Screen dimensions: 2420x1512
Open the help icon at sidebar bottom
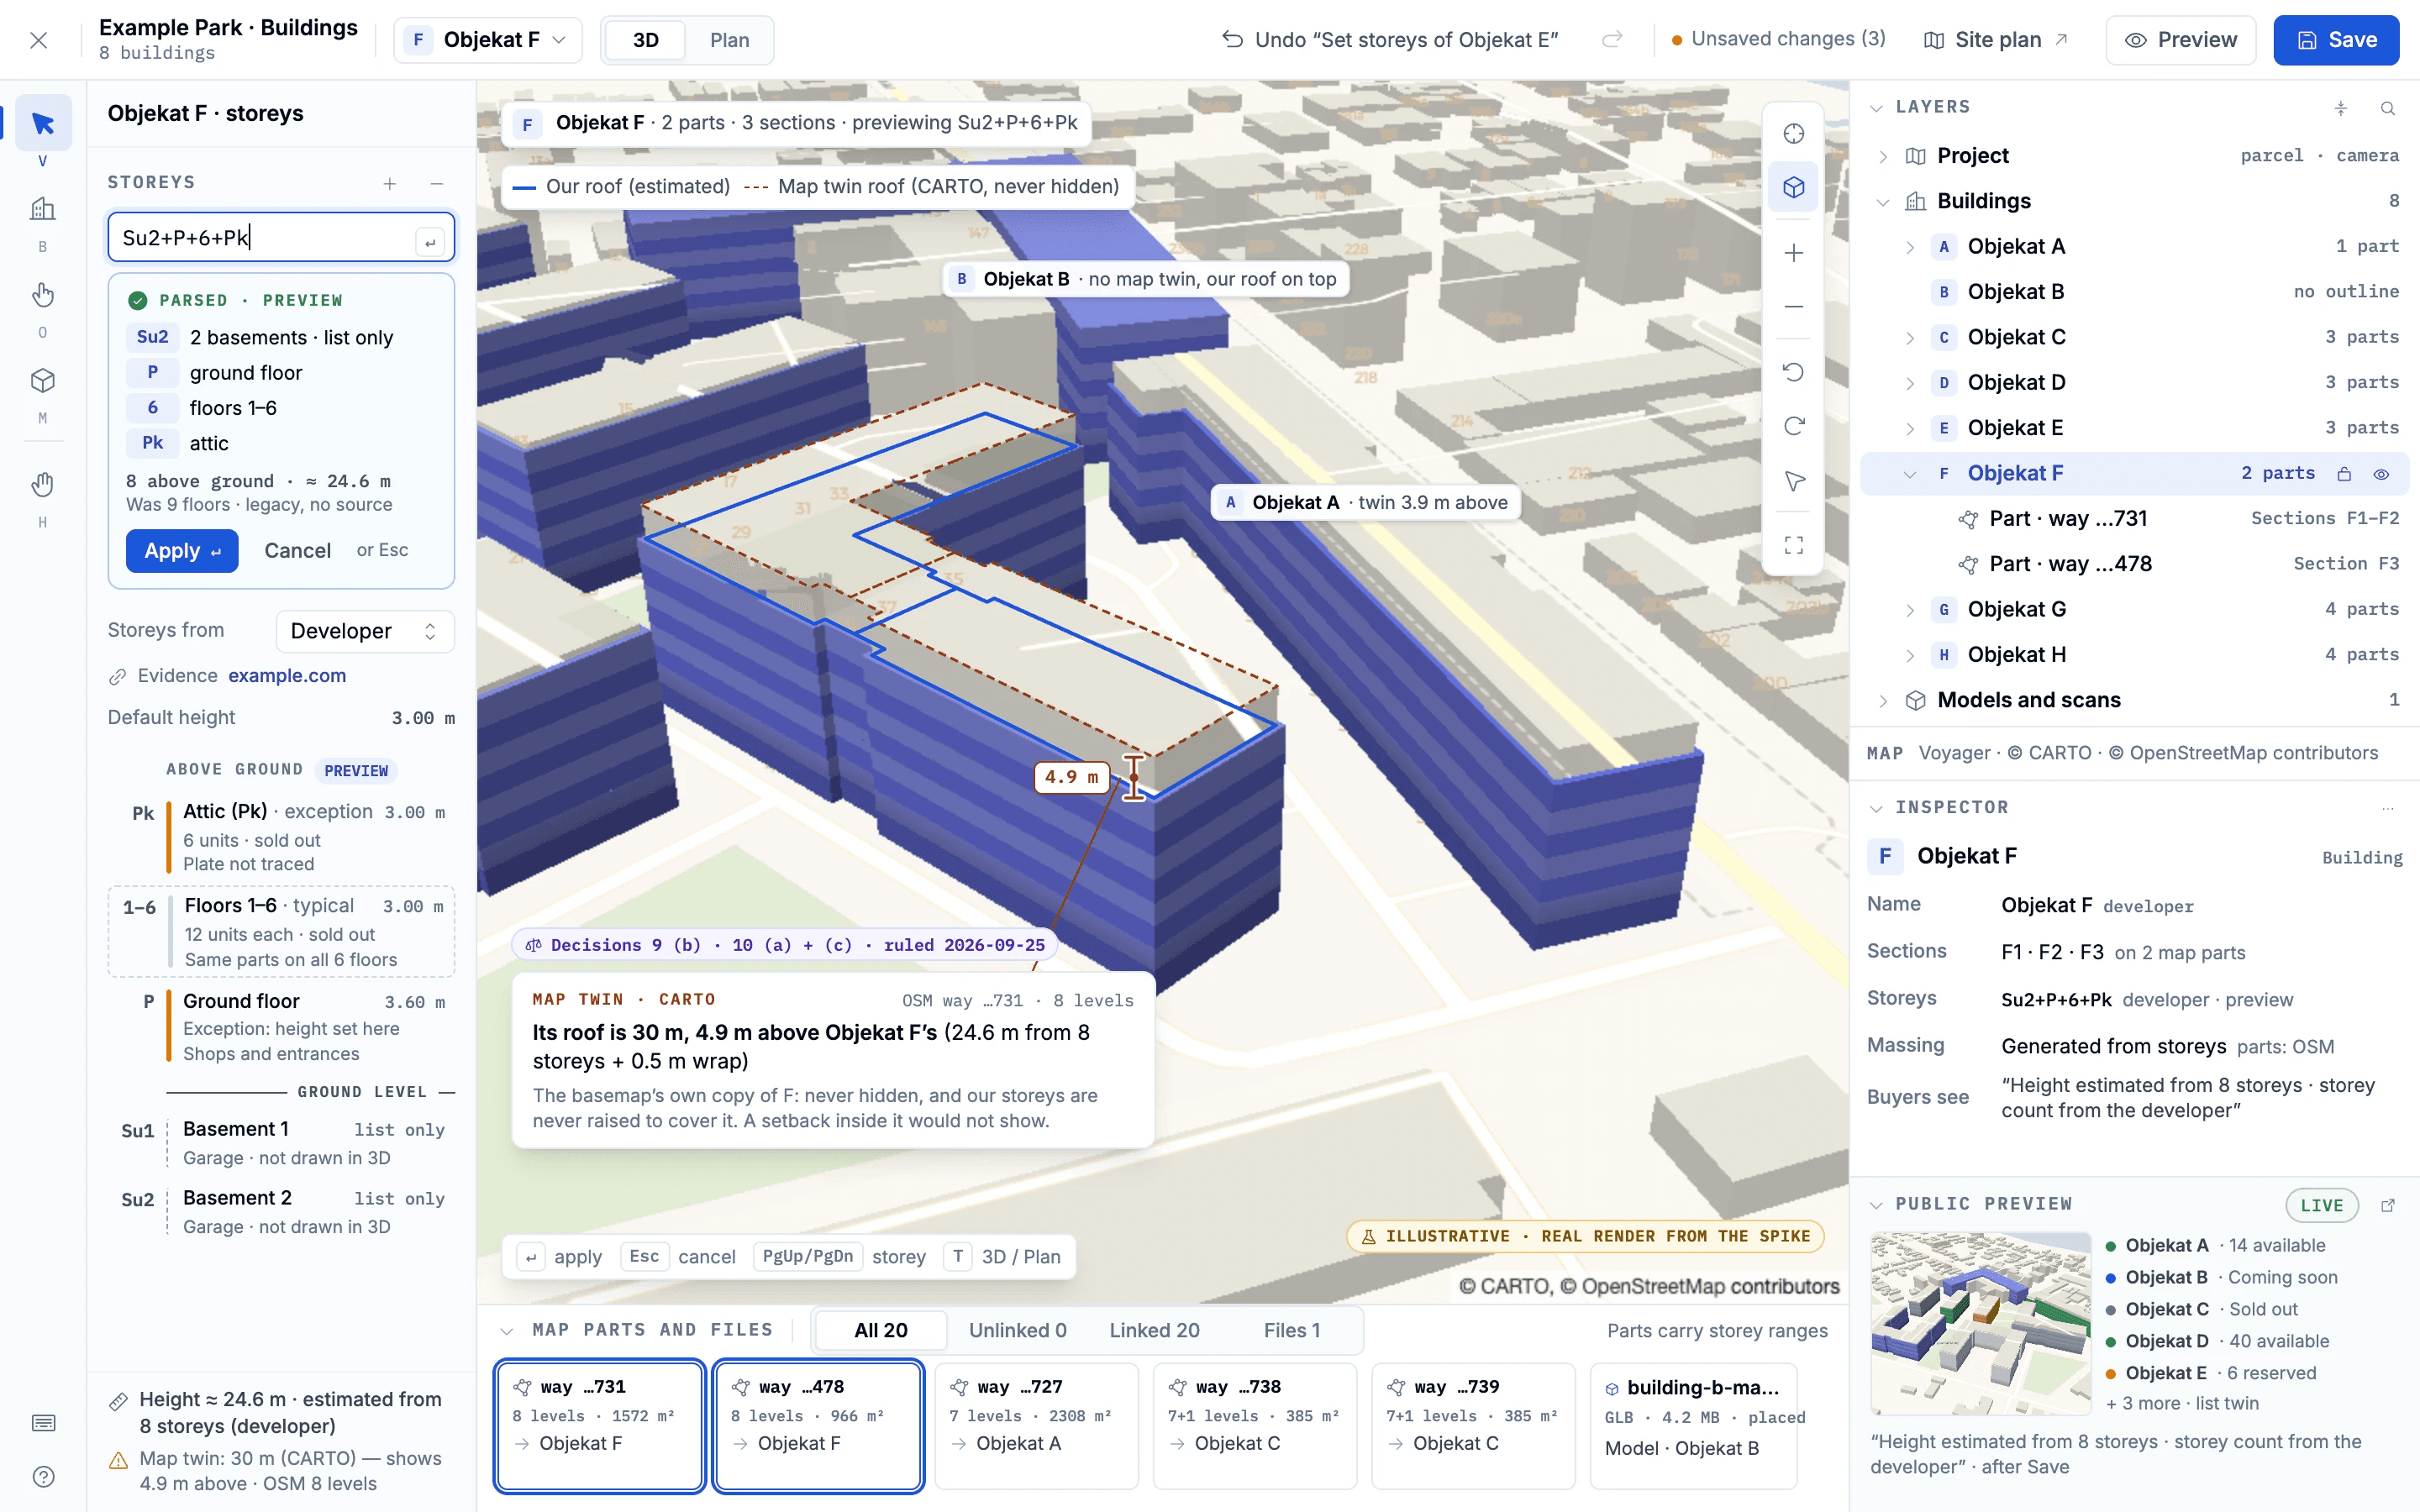pos(42,1477)
